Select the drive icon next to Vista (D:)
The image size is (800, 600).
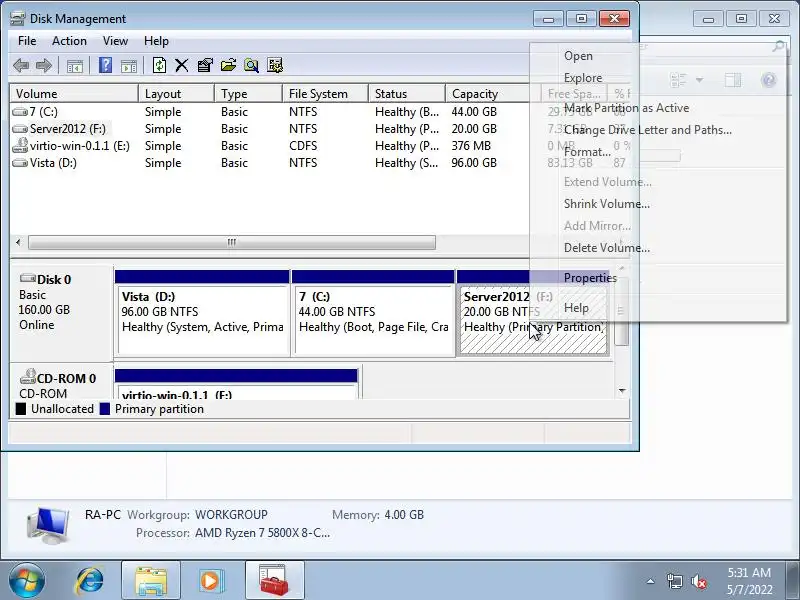point(20,163)
